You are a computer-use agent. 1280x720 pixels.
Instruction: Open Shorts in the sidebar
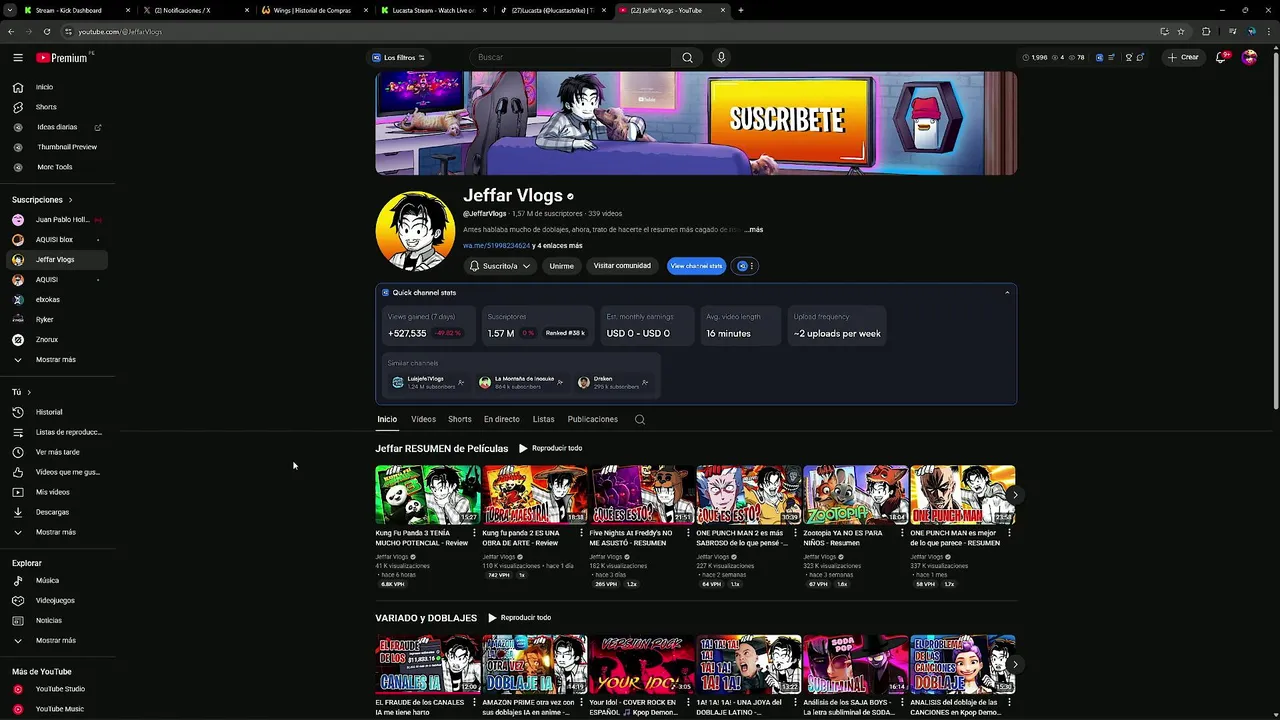(57, 107)
